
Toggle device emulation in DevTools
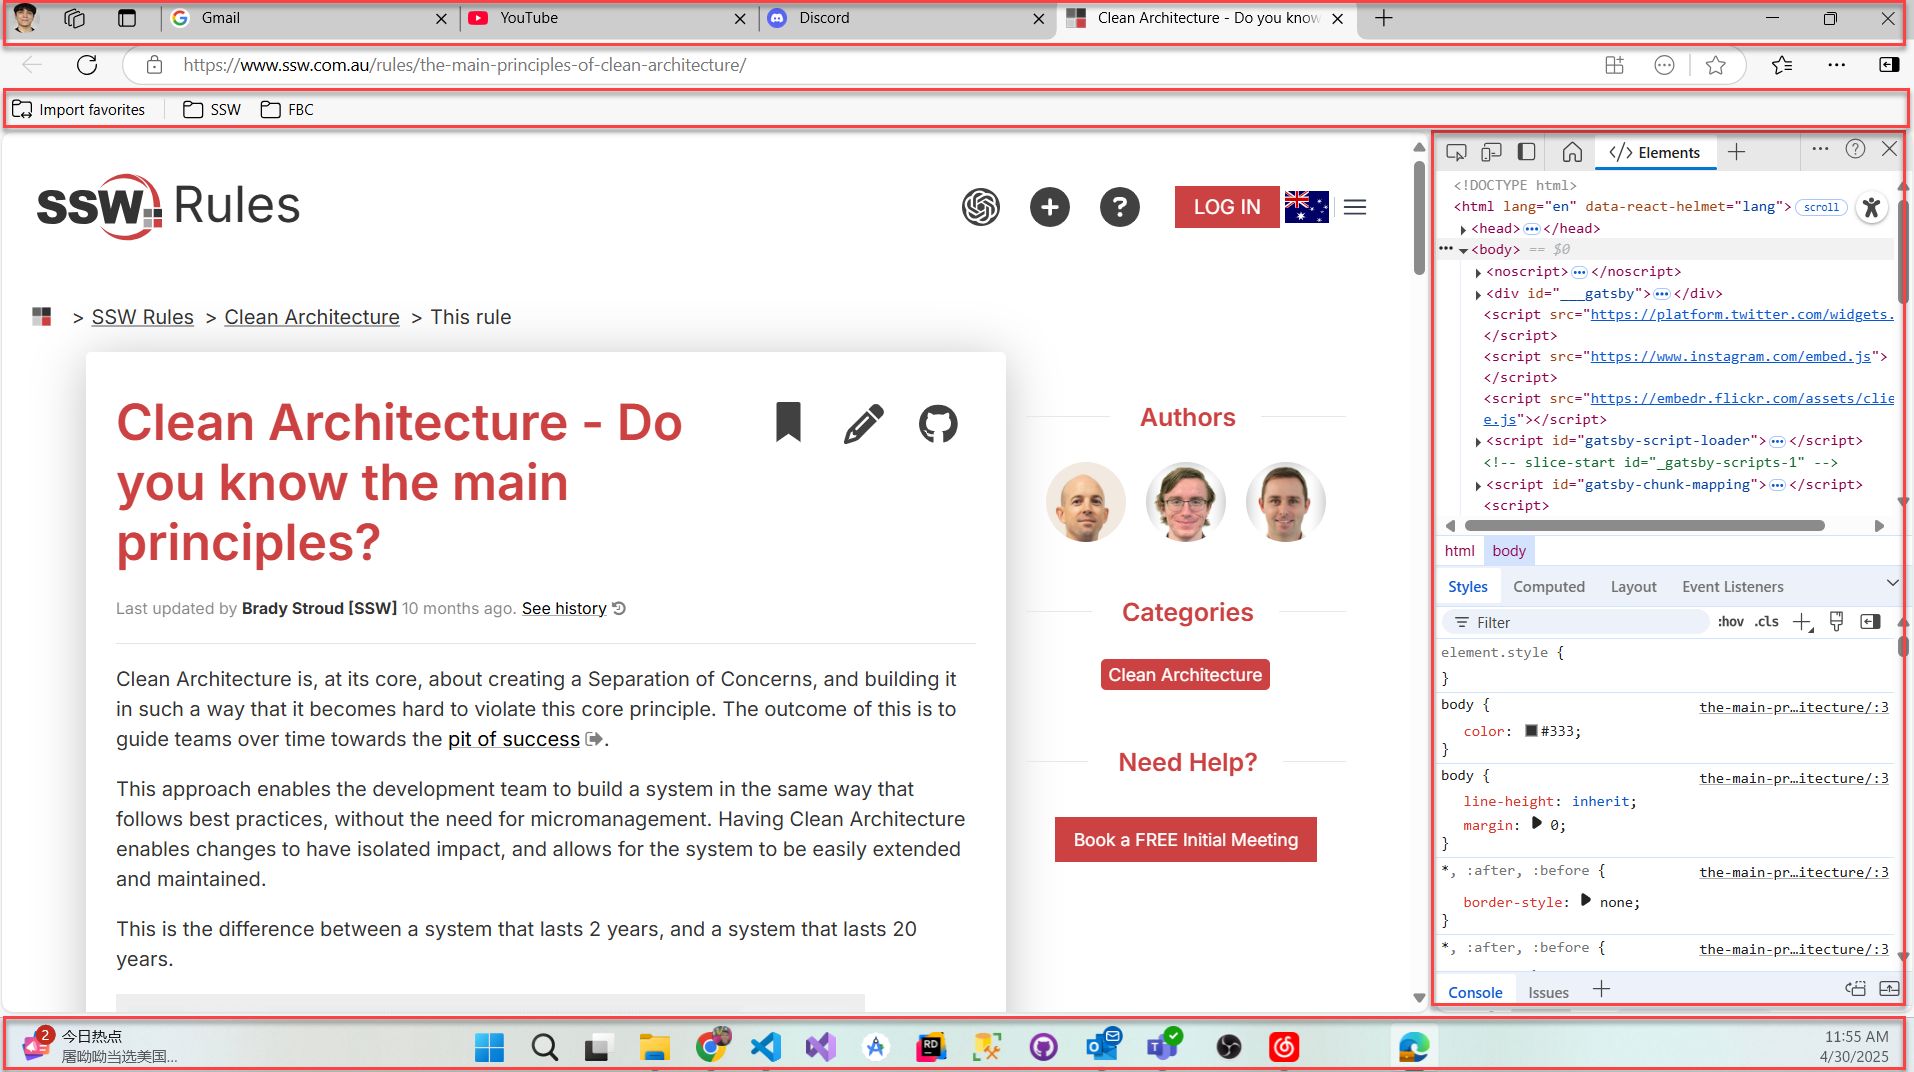click(x=1491, y=152)
